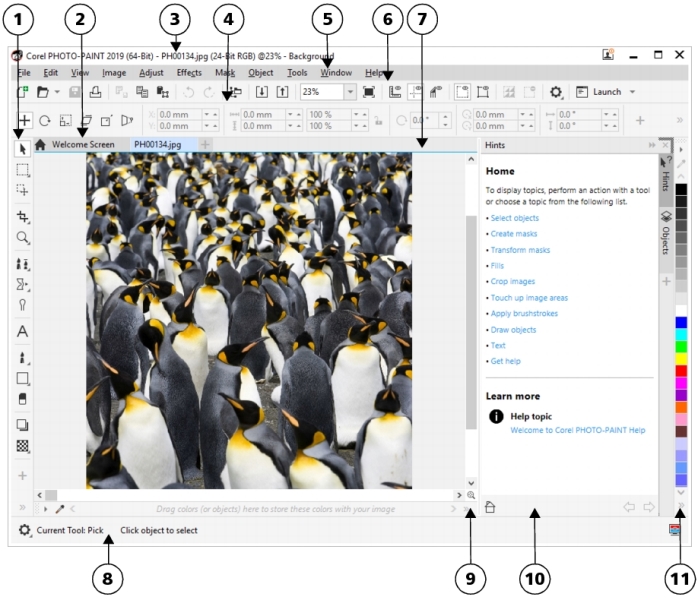Open the Effects menu
Image resolution: width=698 pixels, height=600 pixels.
[189, 73]
